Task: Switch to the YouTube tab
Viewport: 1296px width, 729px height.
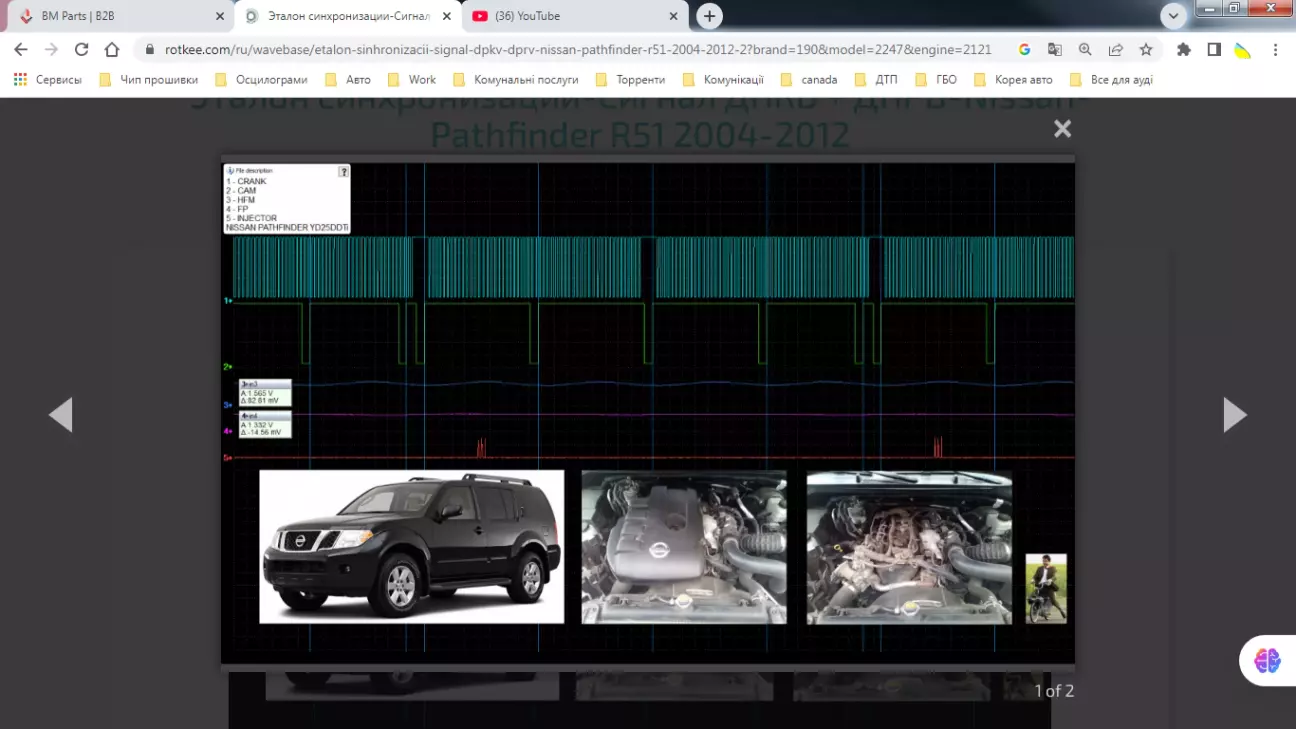Action: [x=574, y=16]
